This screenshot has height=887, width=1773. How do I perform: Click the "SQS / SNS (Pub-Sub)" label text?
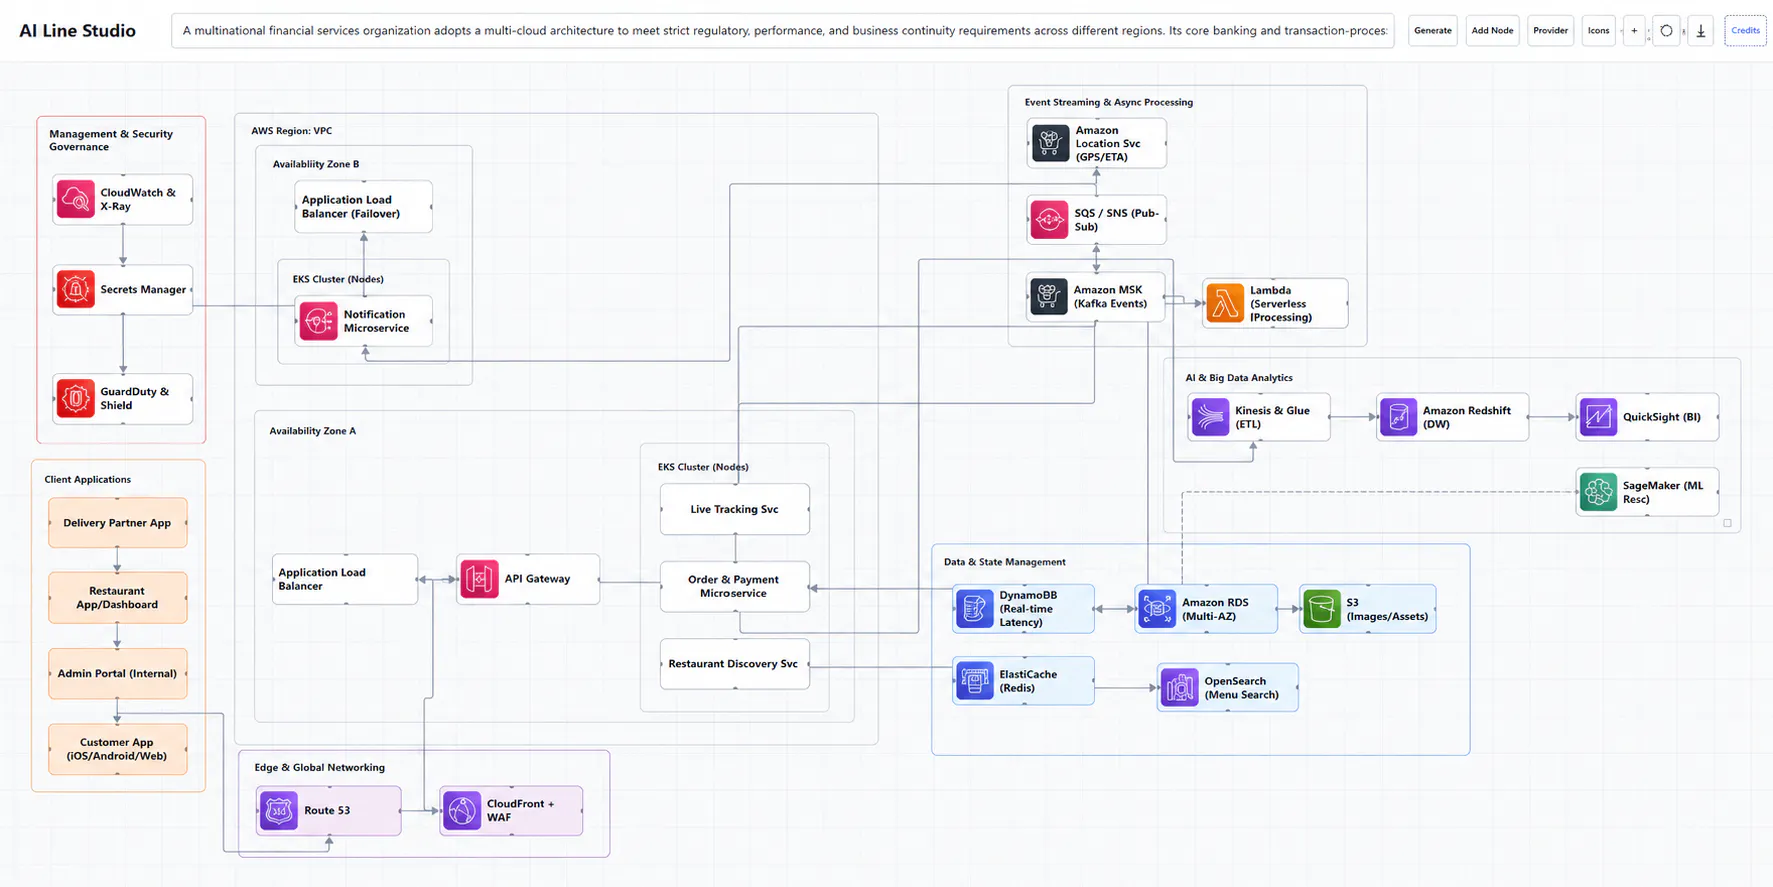pos(1117,220)
